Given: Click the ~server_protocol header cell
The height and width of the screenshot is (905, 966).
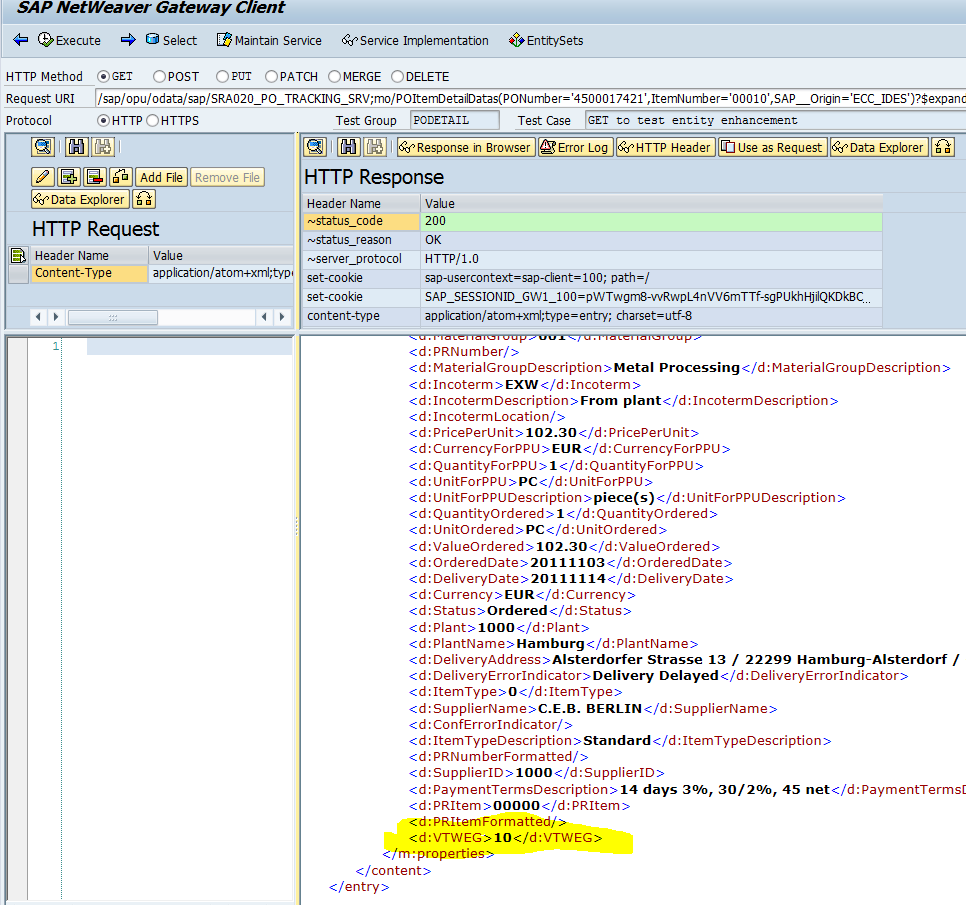Looking at the screenshot, I should pyautogui.click(x=362, y=259).
